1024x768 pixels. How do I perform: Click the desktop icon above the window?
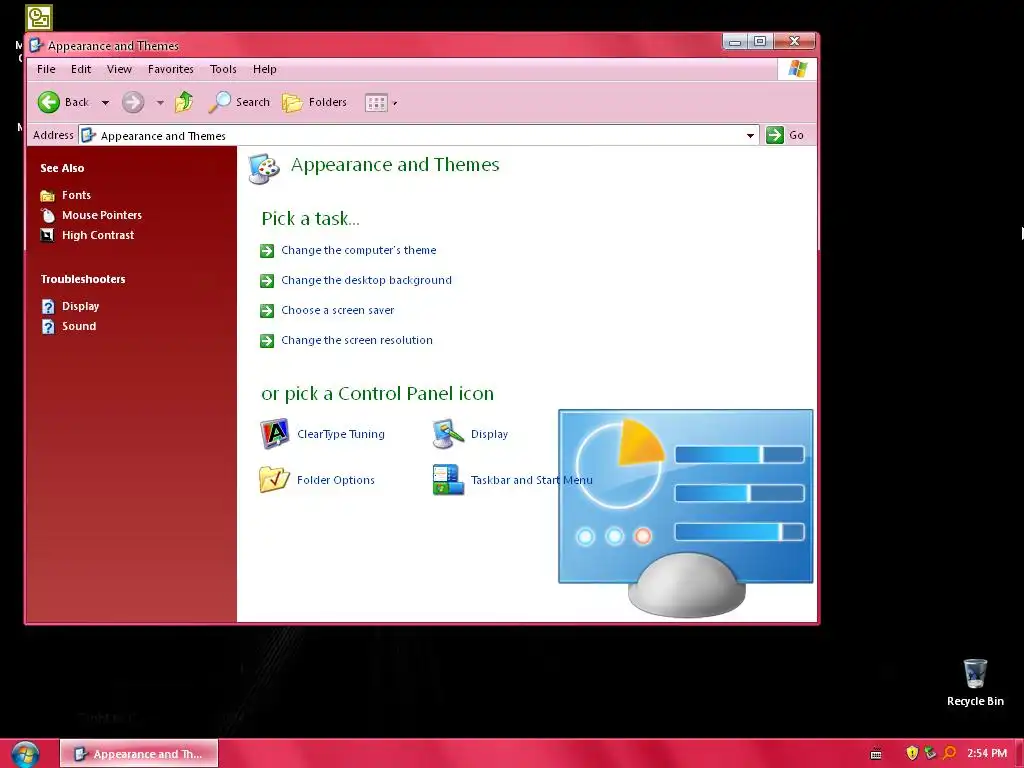tap(39, 18)
